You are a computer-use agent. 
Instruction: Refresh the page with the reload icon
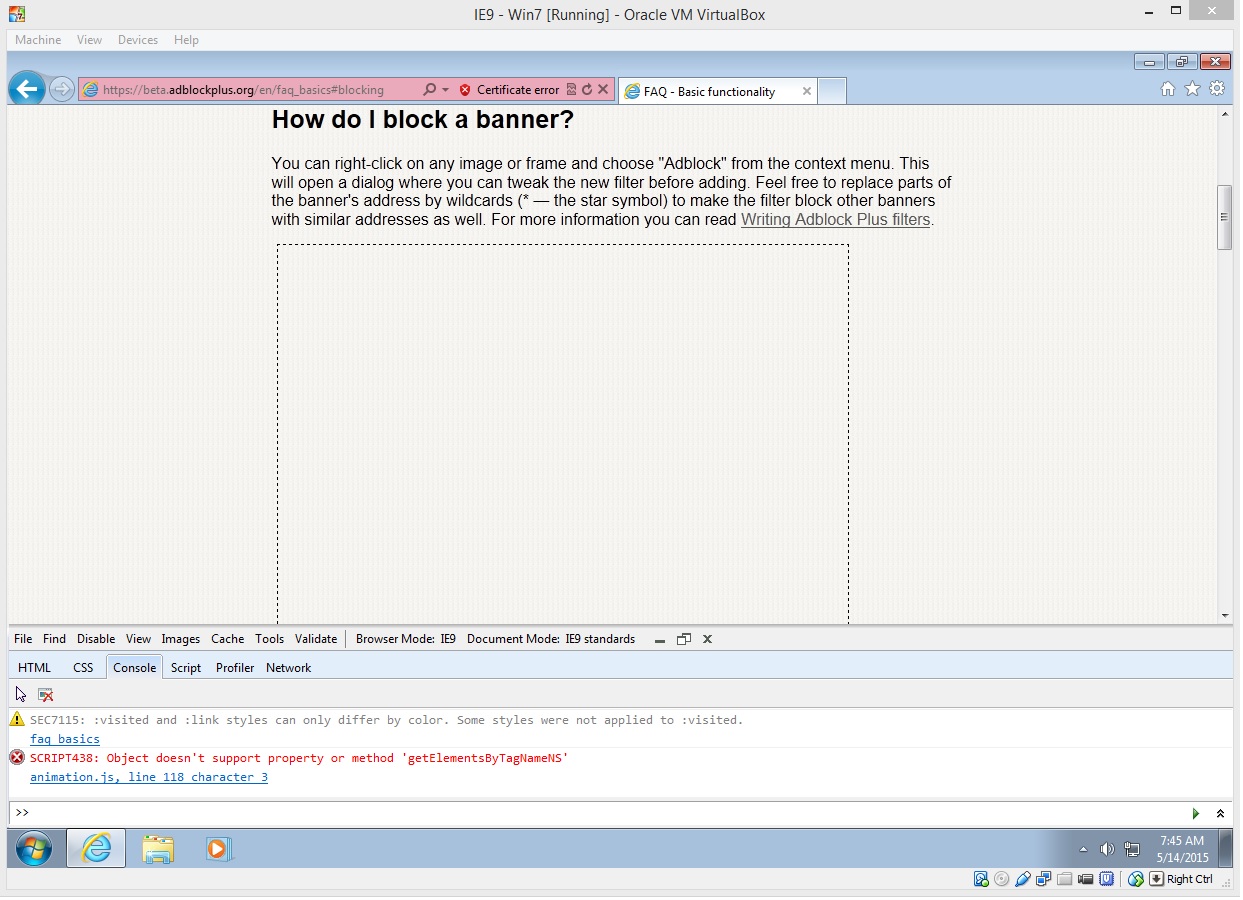coord(587,90)
